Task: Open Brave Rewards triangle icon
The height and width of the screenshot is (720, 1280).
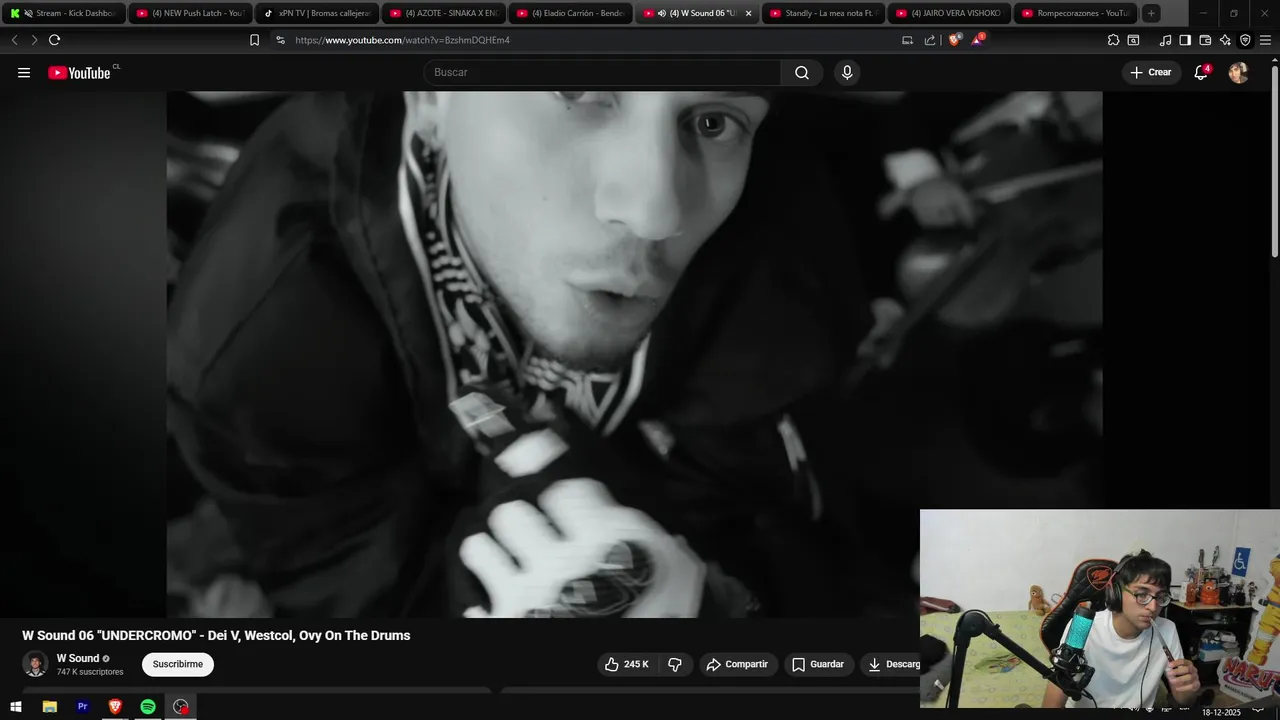Action: pyautogui.click(x=977, y=40)
